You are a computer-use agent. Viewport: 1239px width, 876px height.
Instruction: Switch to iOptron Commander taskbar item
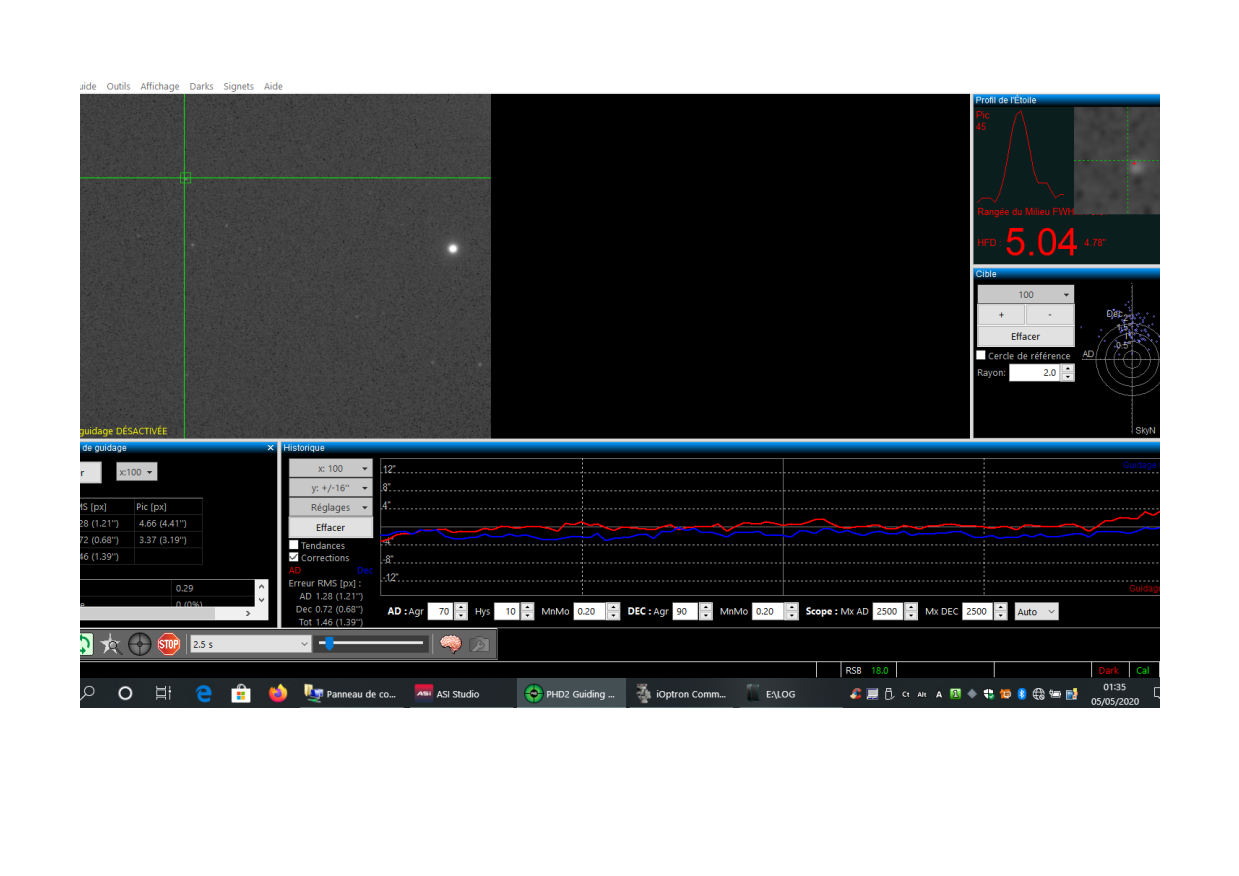[682, 694]
